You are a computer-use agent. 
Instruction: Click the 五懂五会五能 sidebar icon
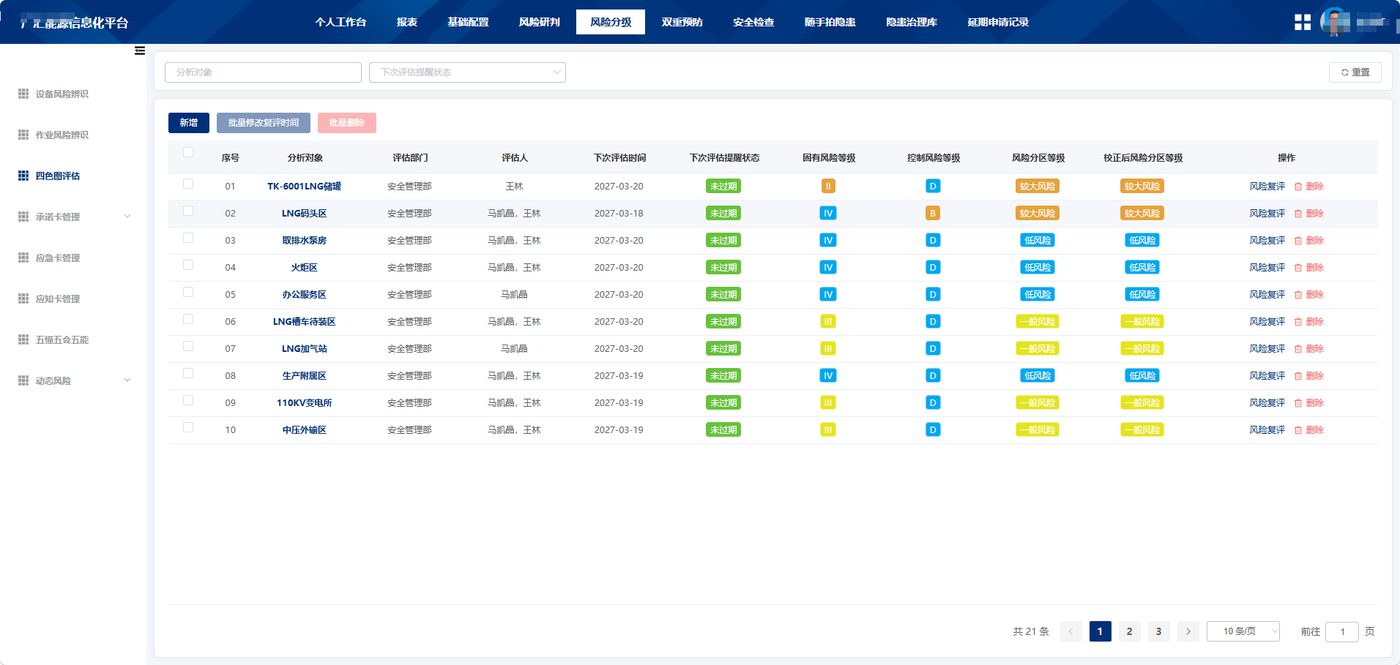tap(23, 340)
